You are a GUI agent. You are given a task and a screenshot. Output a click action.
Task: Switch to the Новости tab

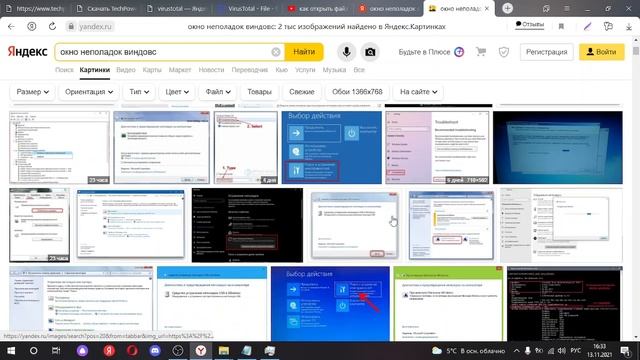click(211, 70)
